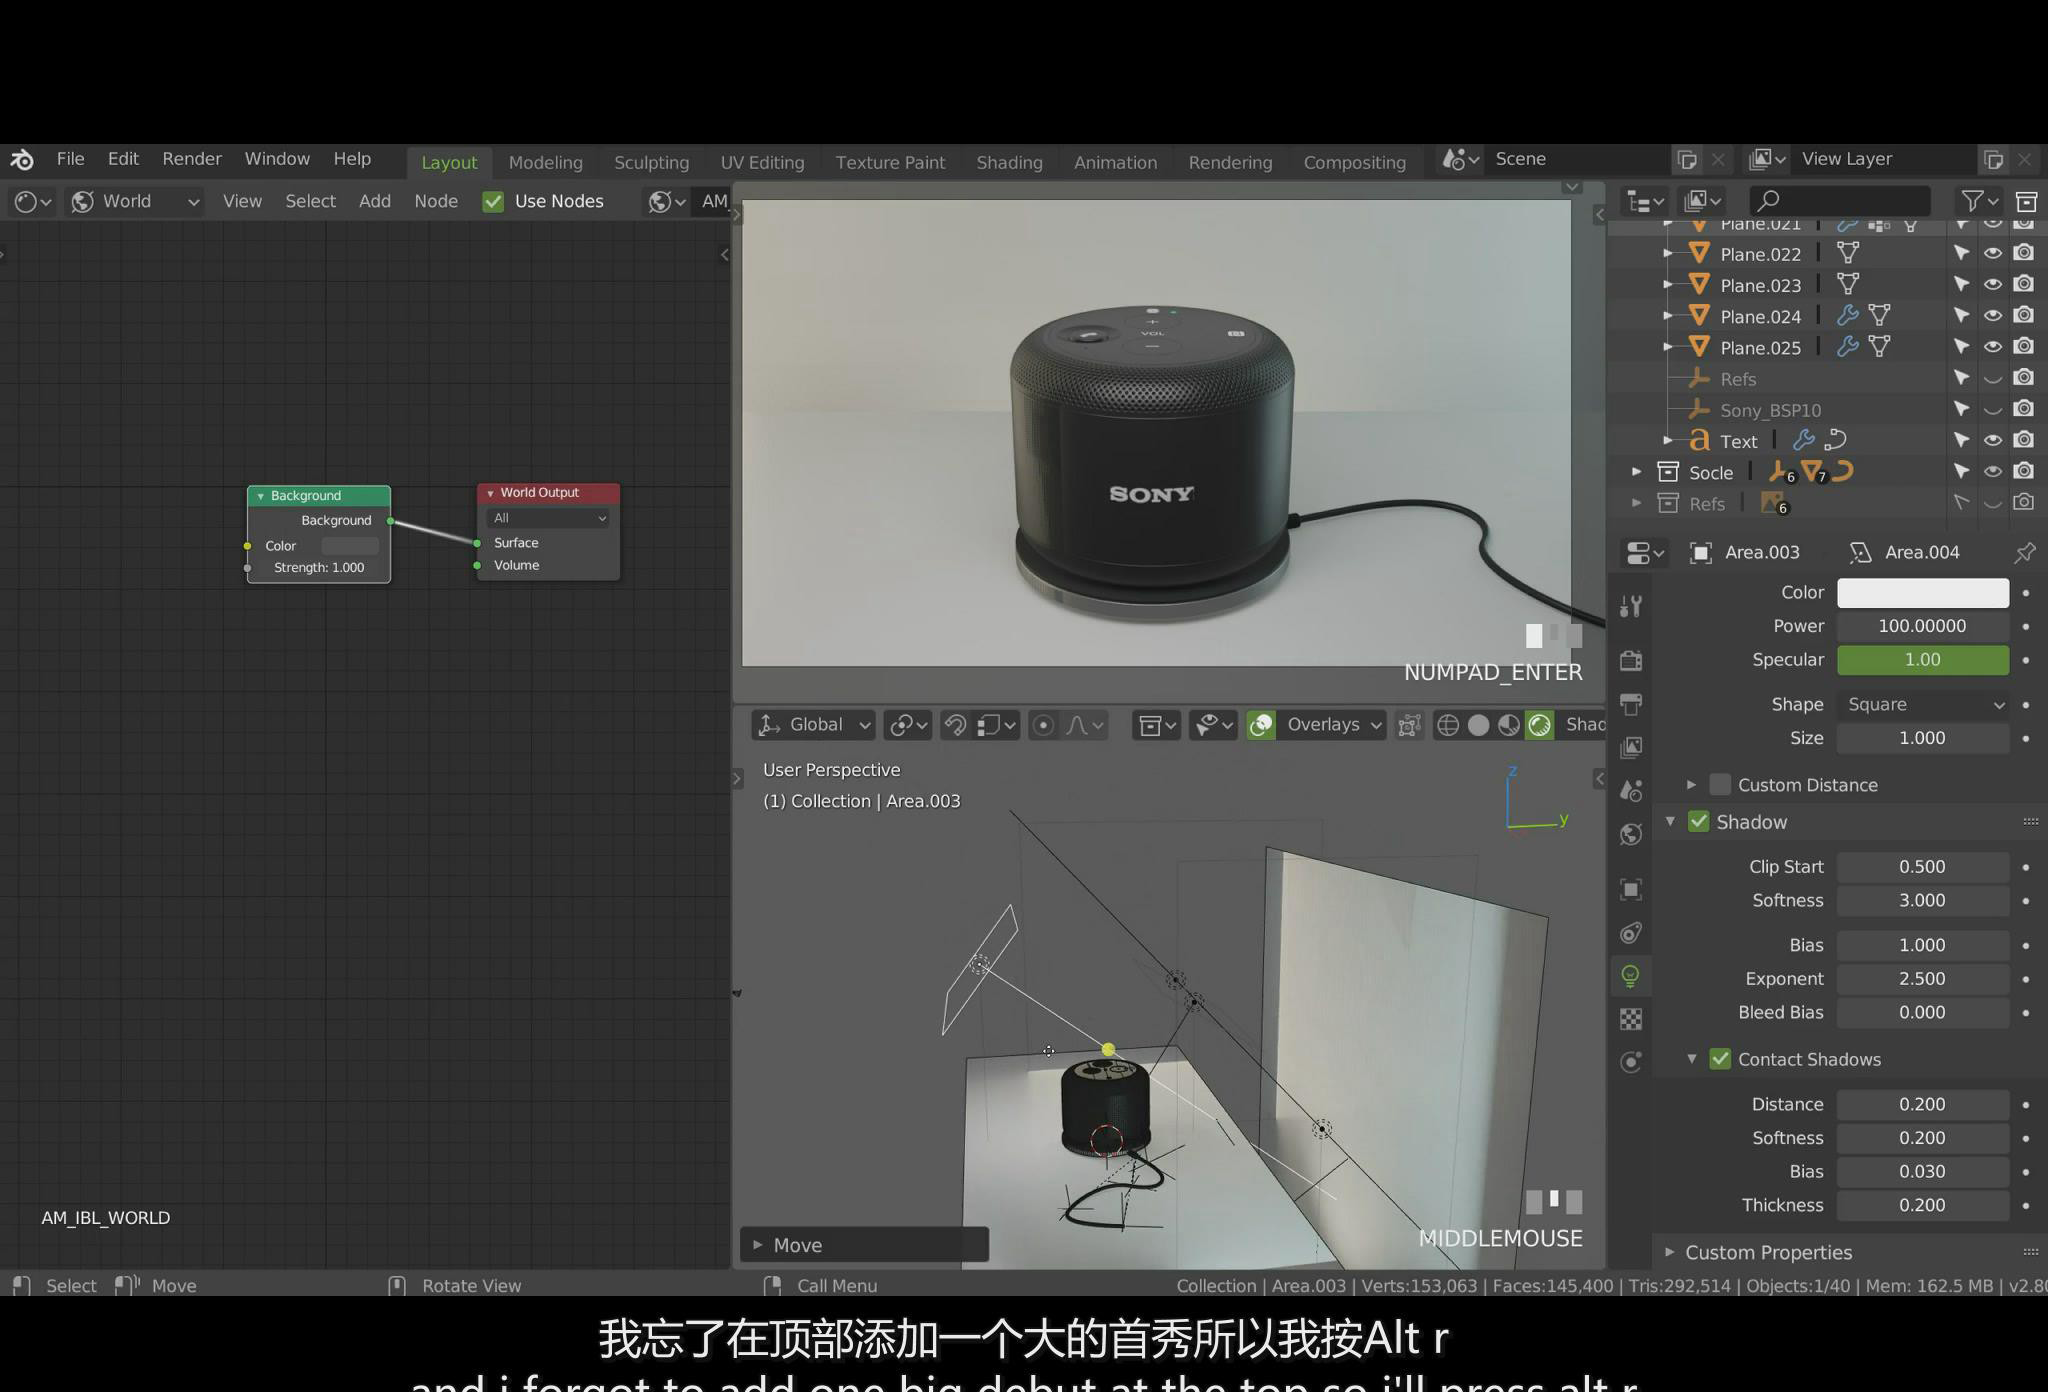Image resolution: width=2048 pixels, height=1392 pixels.
Task: Open the World shader type dropdown
Action: (136, 202)
